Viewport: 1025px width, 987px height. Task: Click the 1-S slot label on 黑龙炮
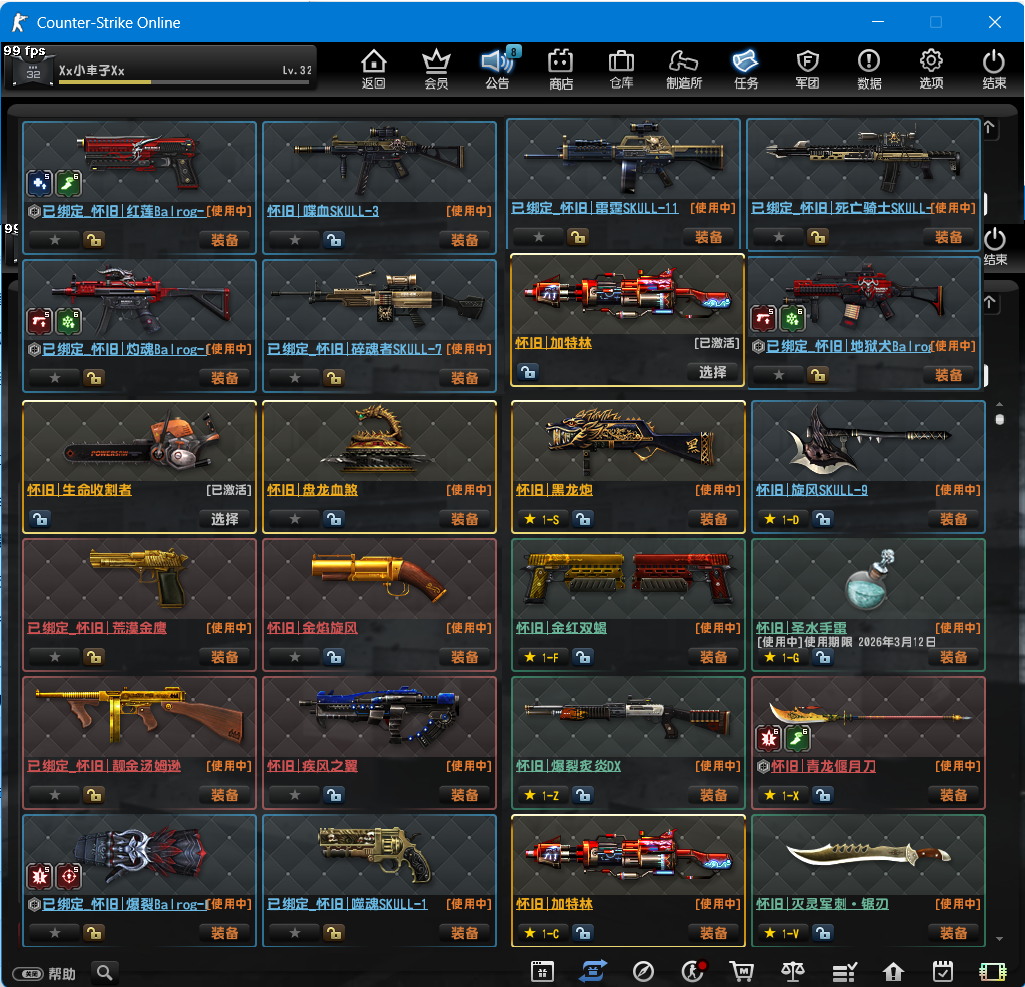pyautogui.click(x=542, y=520)
